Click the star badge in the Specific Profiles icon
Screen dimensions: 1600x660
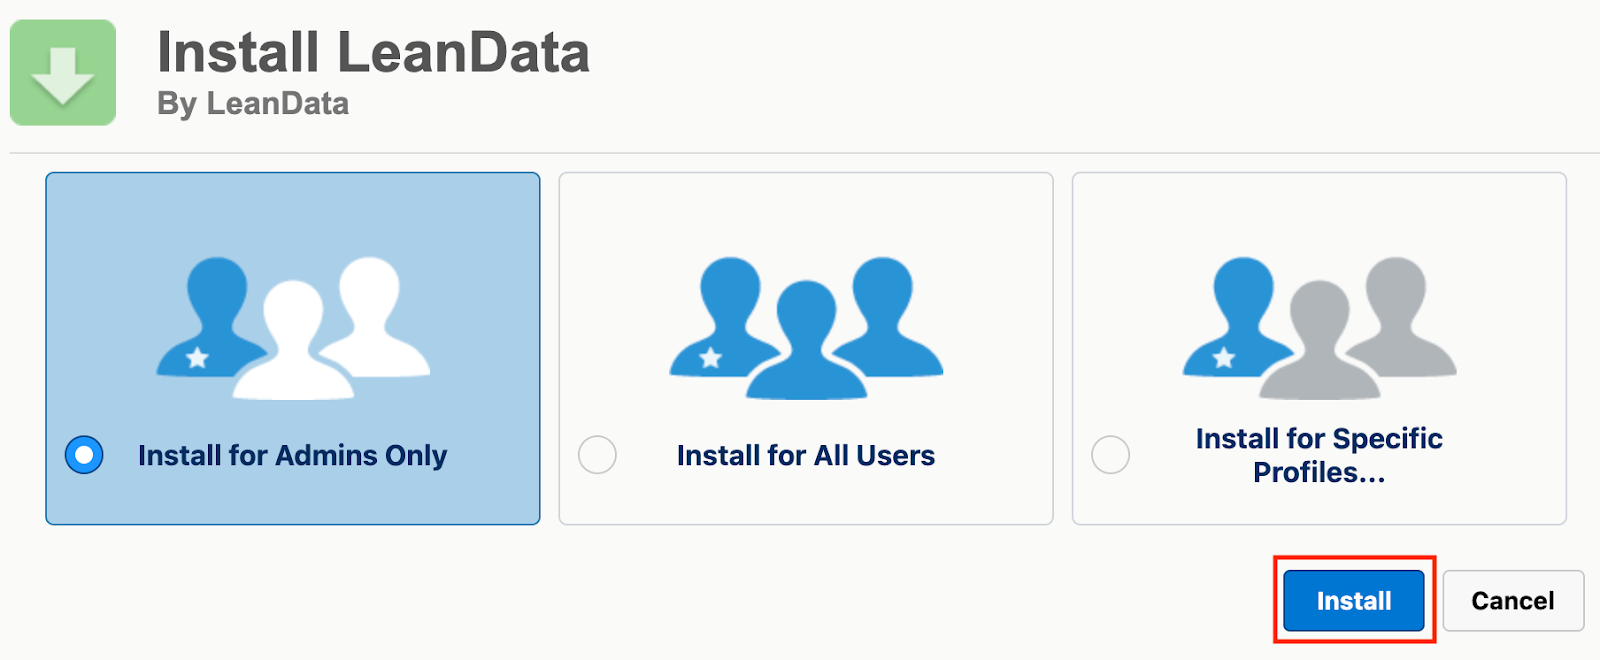click(1224, 358)
